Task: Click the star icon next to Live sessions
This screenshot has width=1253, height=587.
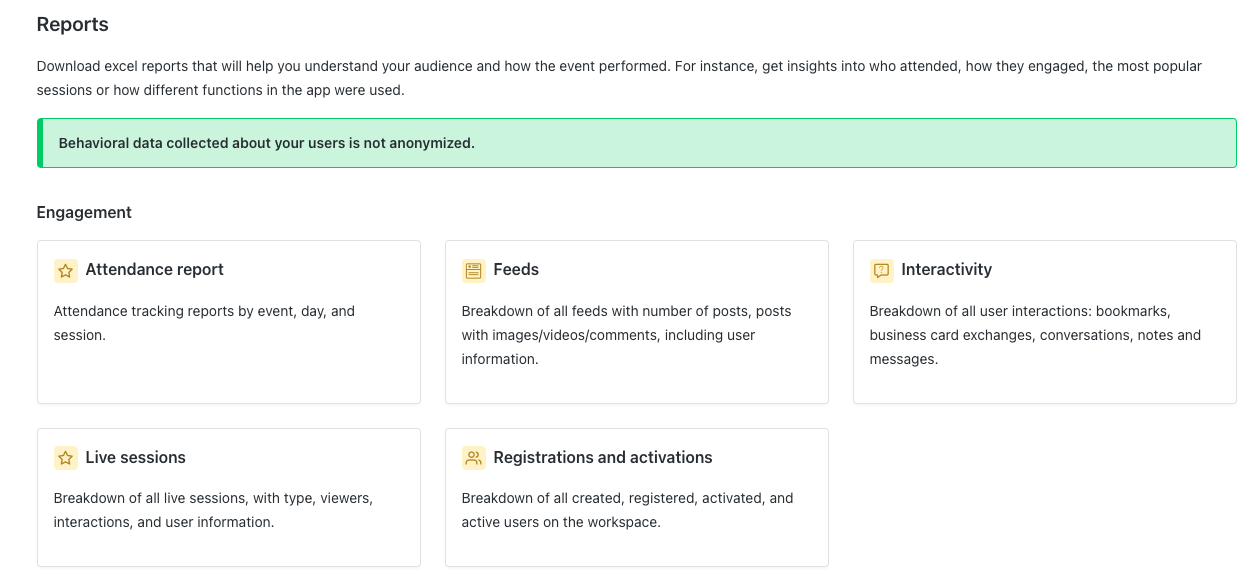Action: coord(66,458)
